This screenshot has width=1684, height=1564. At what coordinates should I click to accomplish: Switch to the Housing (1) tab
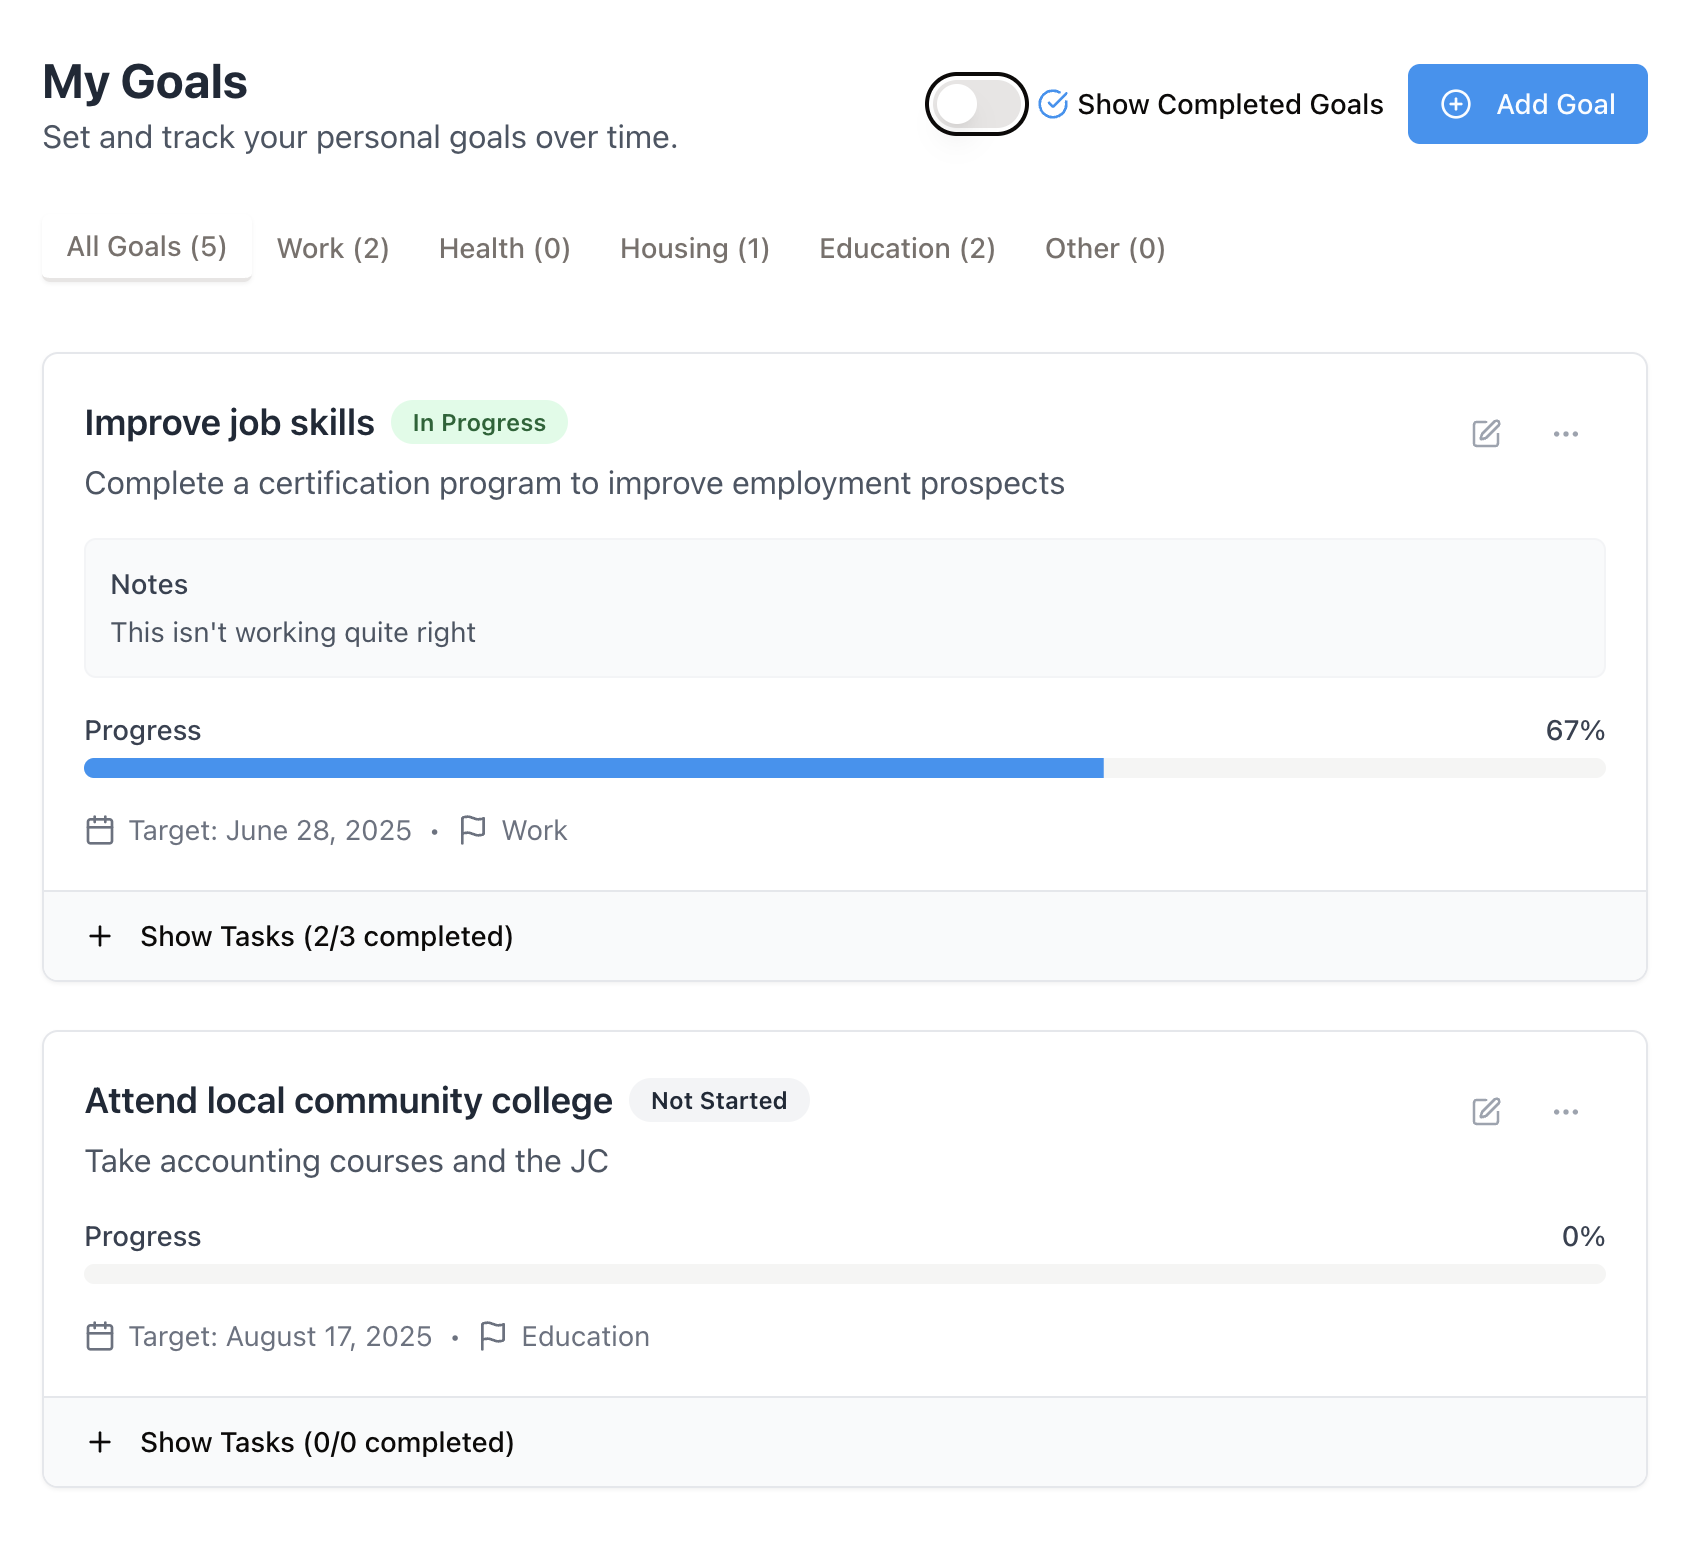[695, 248]
